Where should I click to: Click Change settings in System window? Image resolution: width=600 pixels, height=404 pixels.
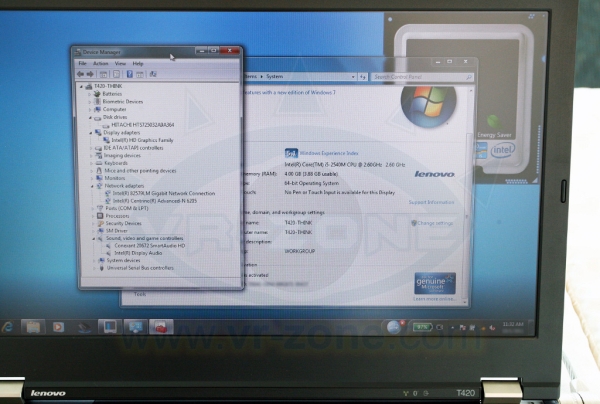coord(435,223)
